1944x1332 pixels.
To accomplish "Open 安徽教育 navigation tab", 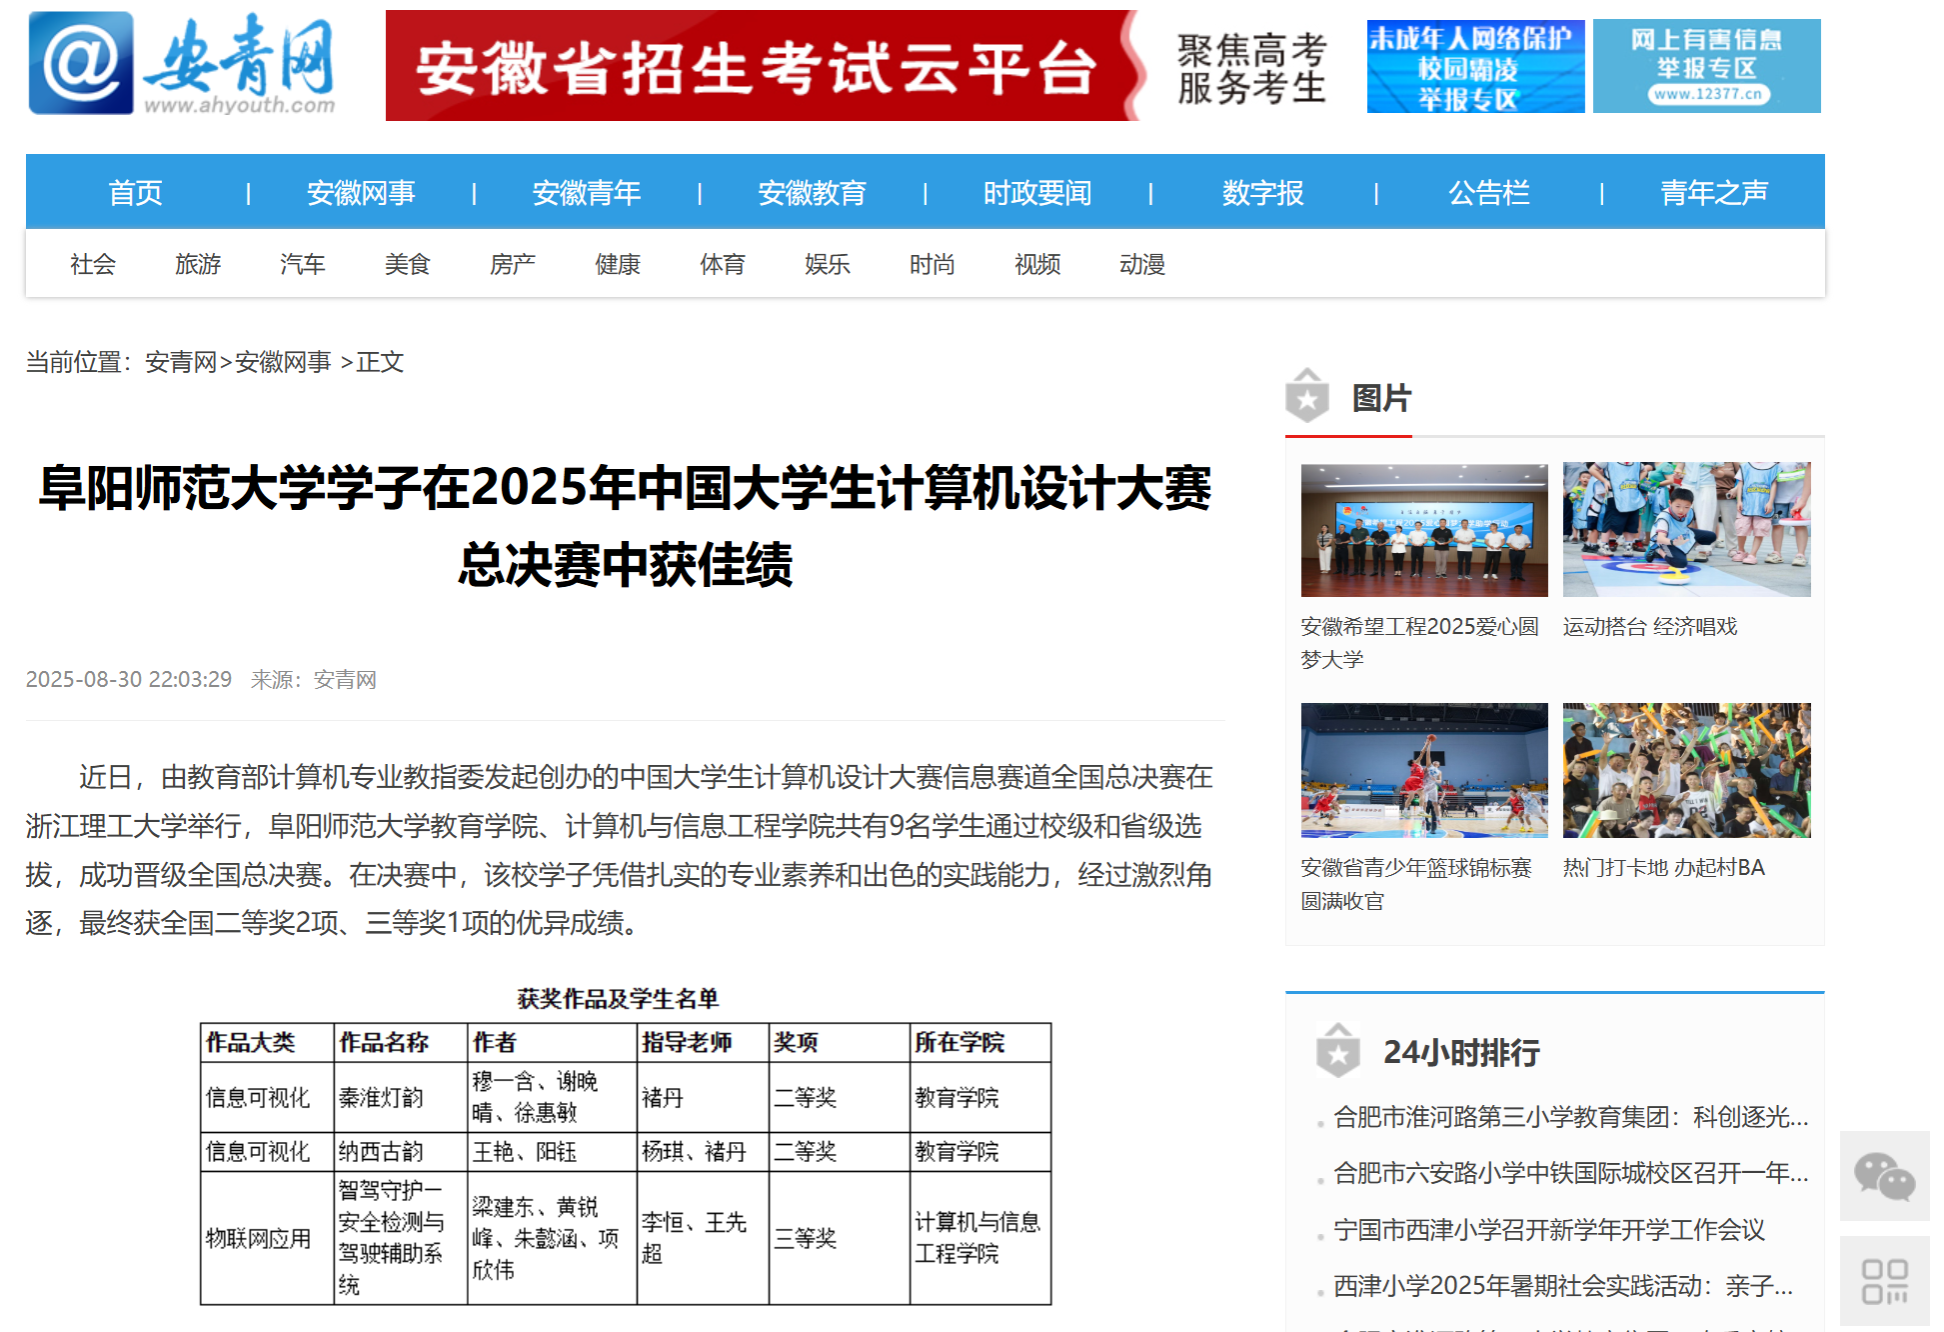I will point(811,192).
